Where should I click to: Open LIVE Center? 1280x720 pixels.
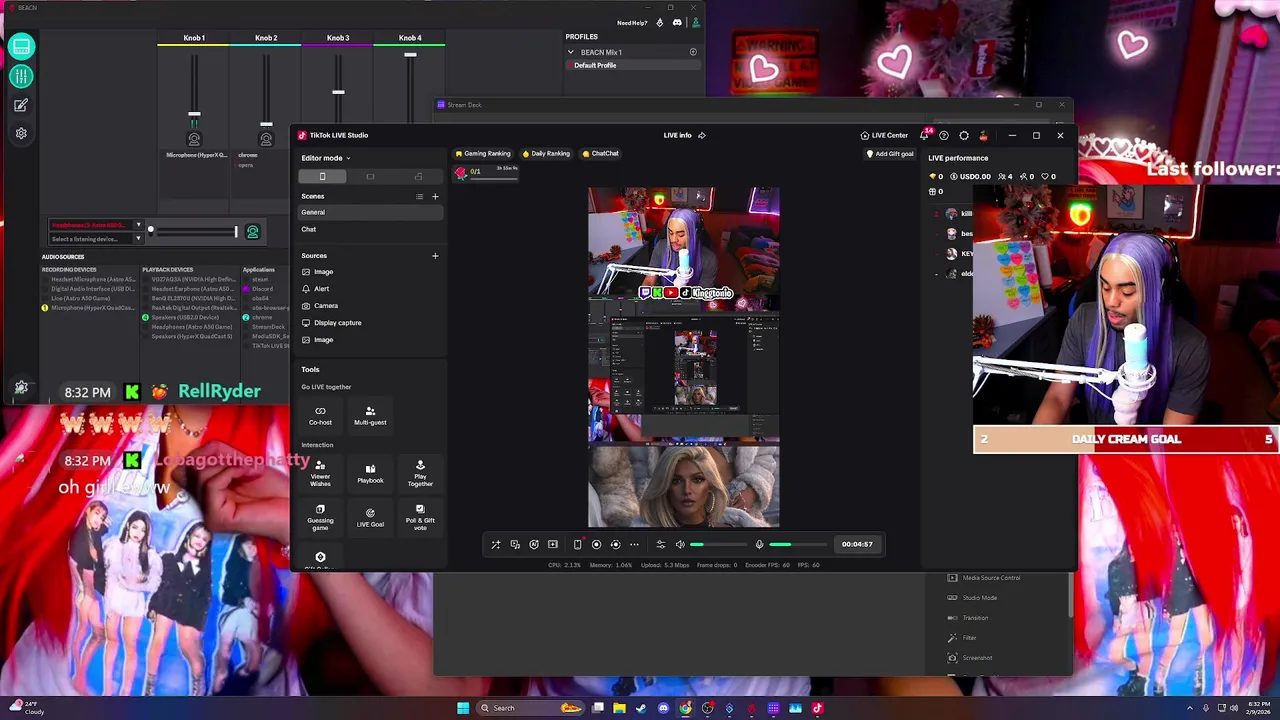pyautogui.click(x=884, y=135)
